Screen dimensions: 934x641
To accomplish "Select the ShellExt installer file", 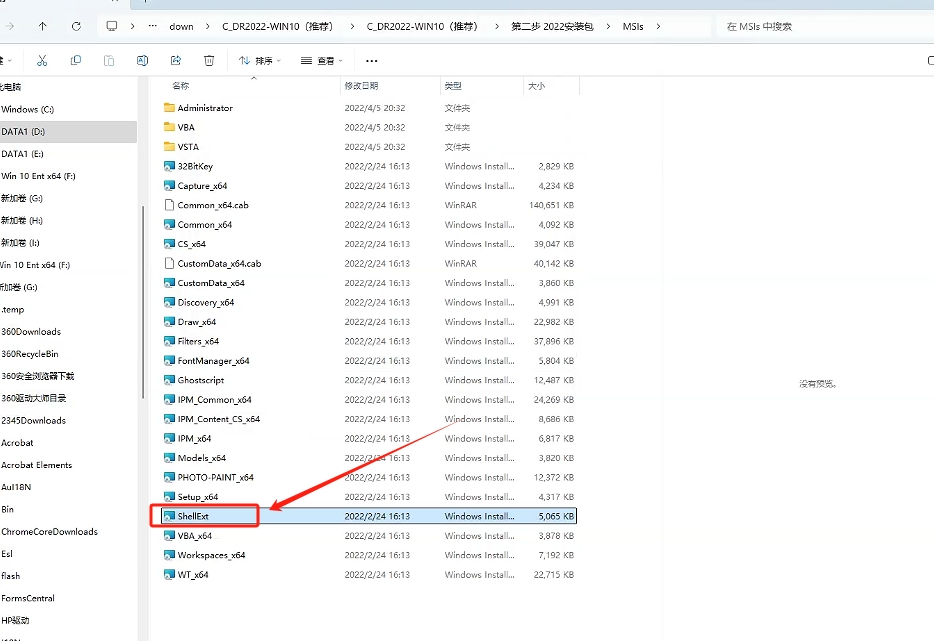I will coord(193,516).
